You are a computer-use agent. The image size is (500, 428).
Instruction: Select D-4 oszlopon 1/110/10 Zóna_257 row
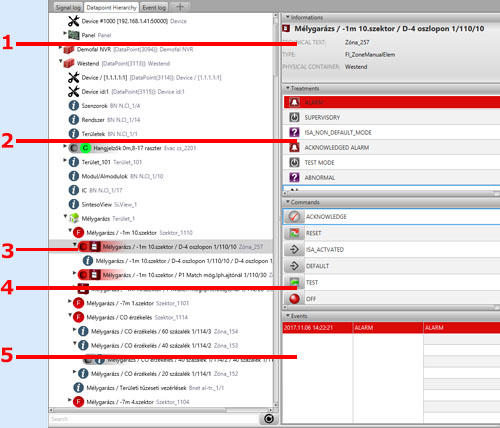coord(161,247)
